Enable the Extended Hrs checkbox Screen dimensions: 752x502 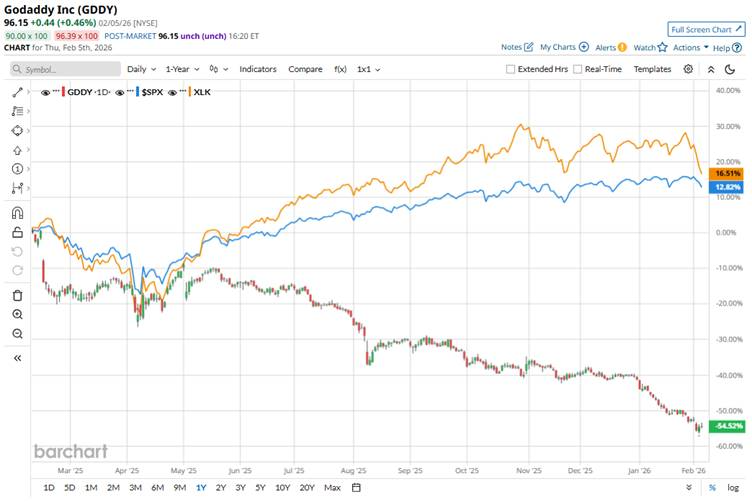pyautogui.click(x=511, y=69)
